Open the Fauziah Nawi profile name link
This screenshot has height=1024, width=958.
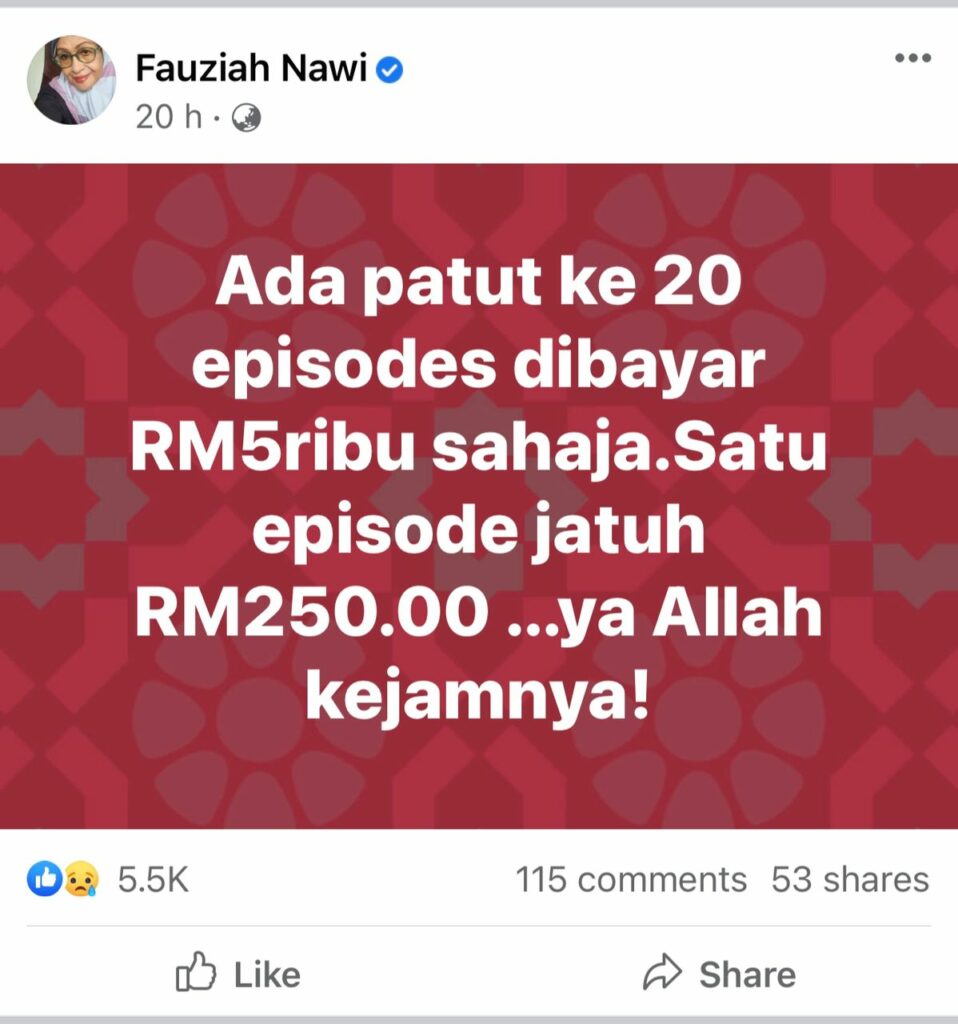[x=251, y=68]
